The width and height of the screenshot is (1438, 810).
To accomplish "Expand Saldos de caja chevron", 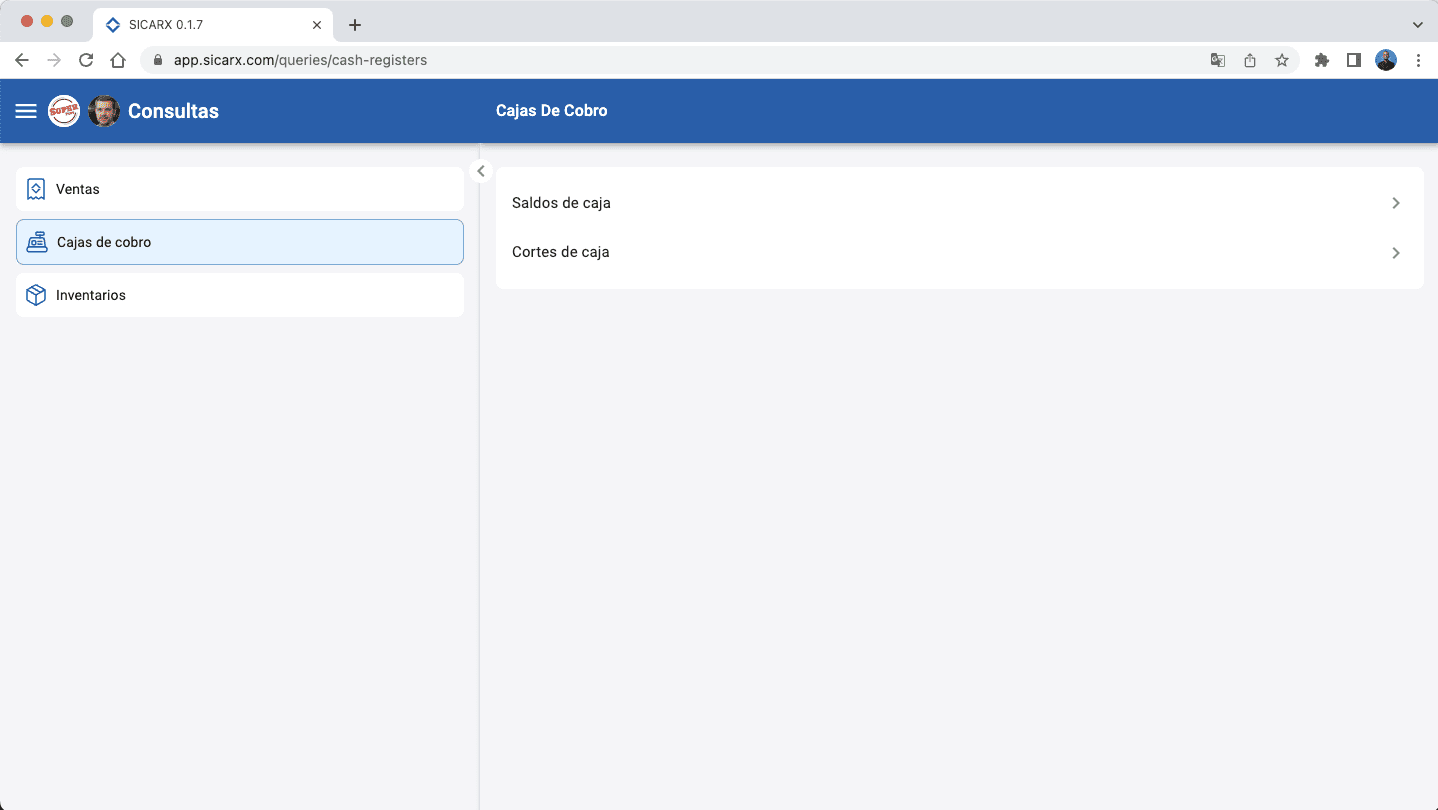I will 1396,203.
